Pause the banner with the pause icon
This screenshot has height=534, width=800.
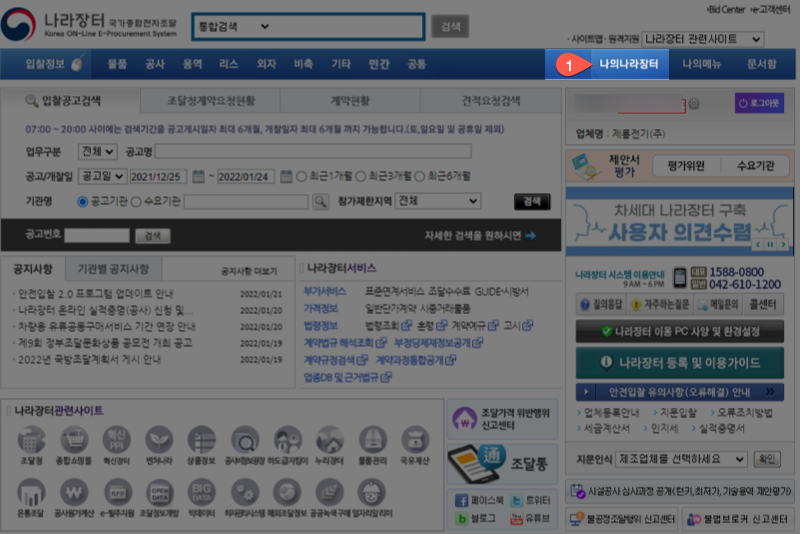pos(770,244)
